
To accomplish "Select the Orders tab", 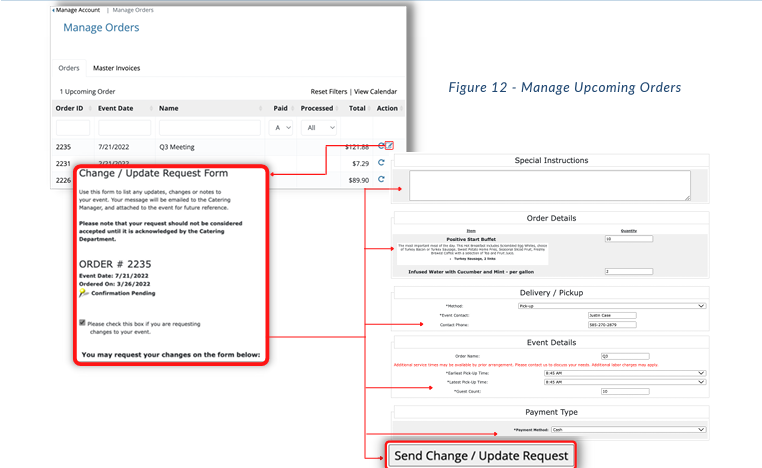I will click(x=69, y=68).
